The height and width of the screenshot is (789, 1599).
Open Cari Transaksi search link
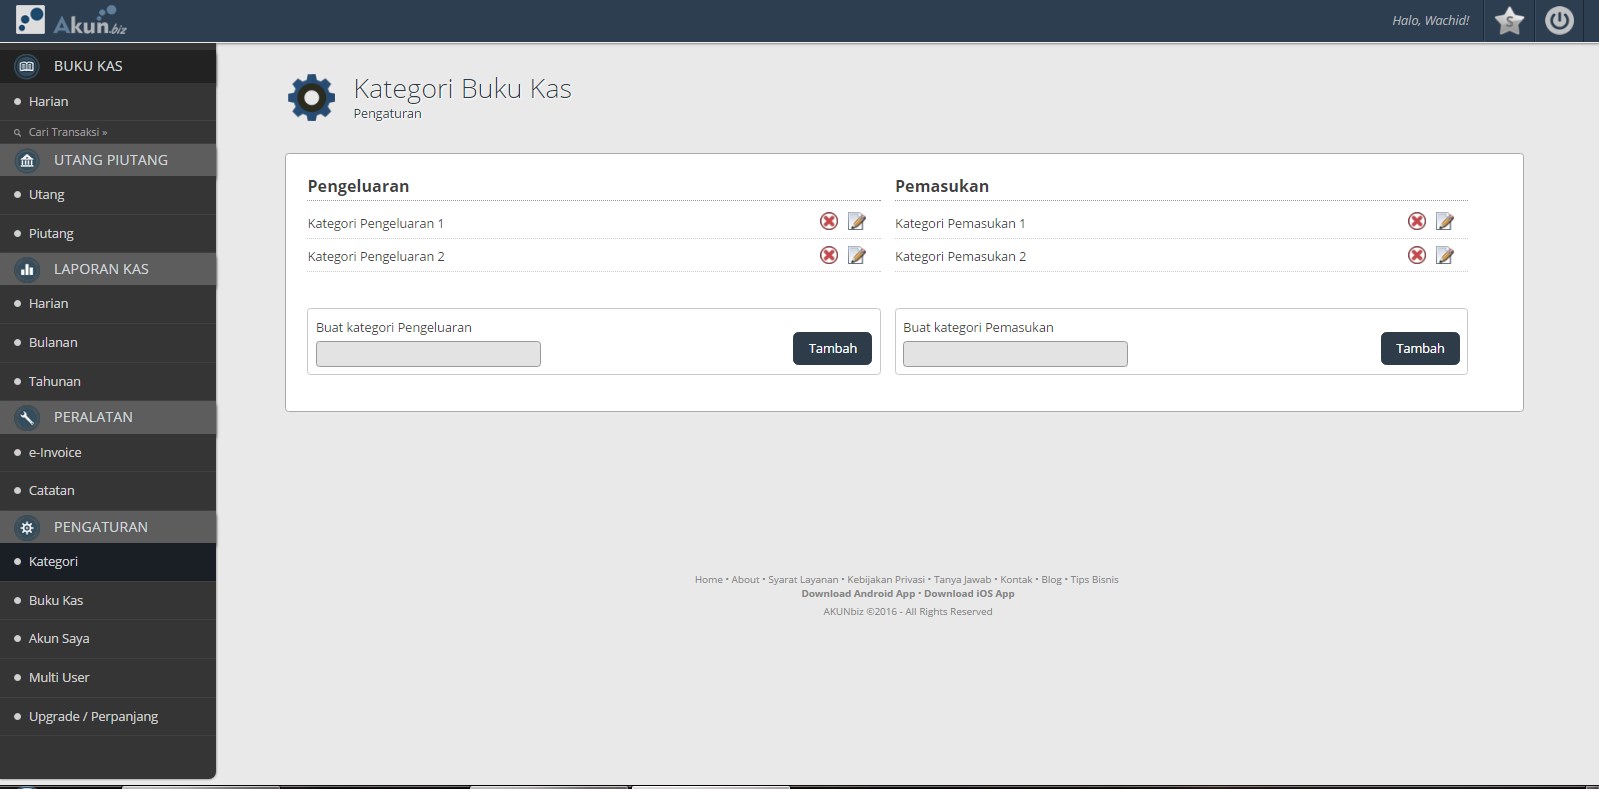click(x=68, y=132)
